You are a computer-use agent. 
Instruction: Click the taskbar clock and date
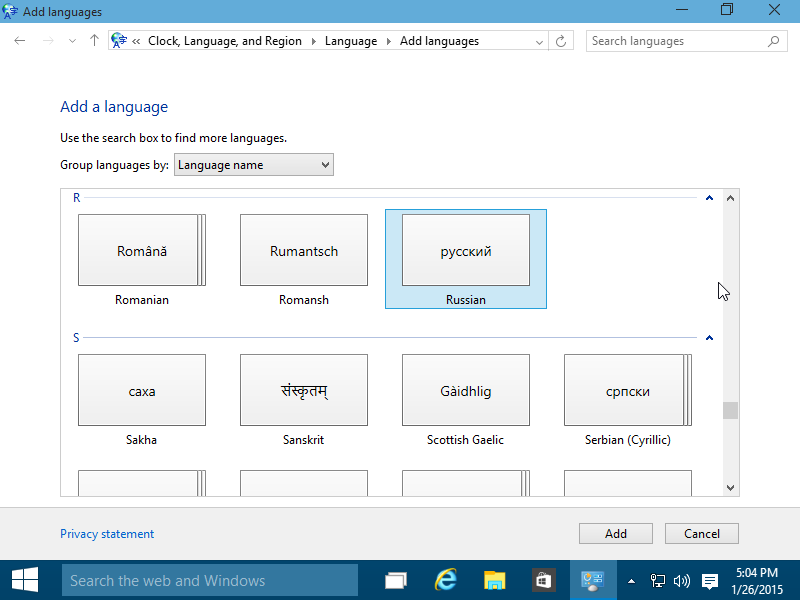757,581
